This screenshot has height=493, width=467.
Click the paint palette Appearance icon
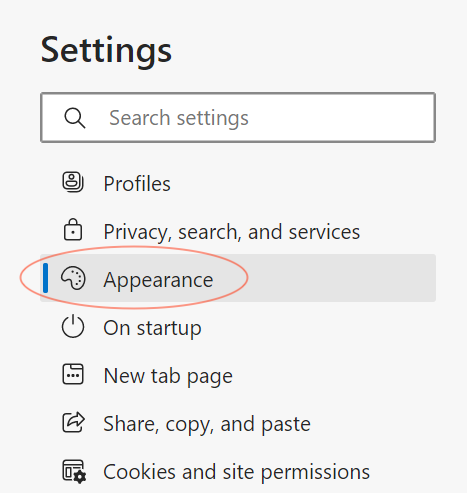tap(73, 278)
